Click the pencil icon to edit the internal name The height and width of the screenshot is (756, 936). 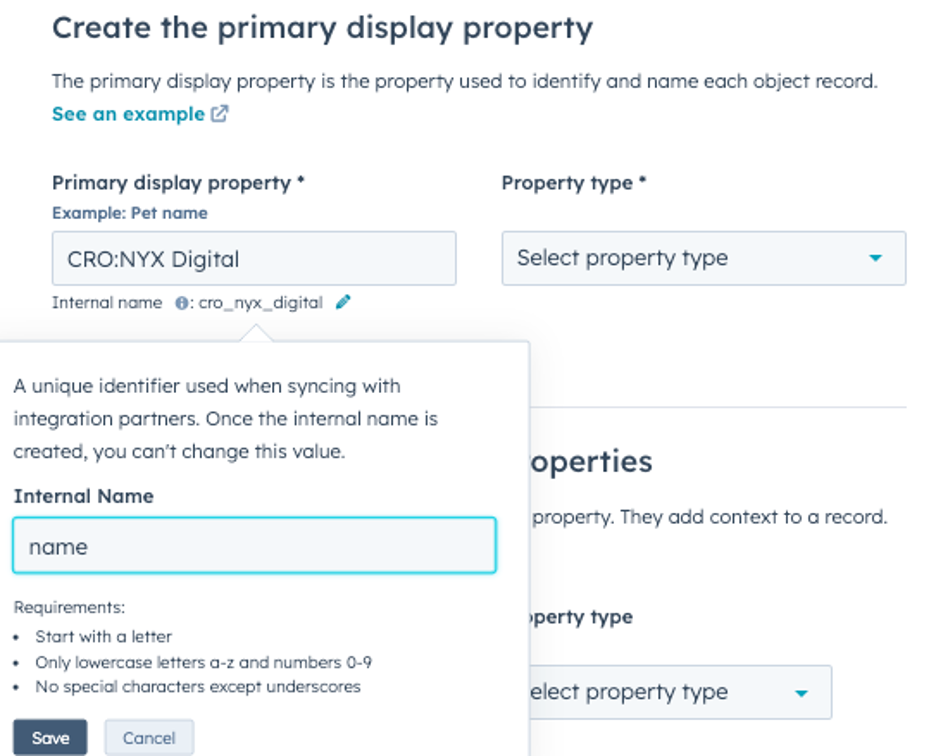(x=343, y=302)
